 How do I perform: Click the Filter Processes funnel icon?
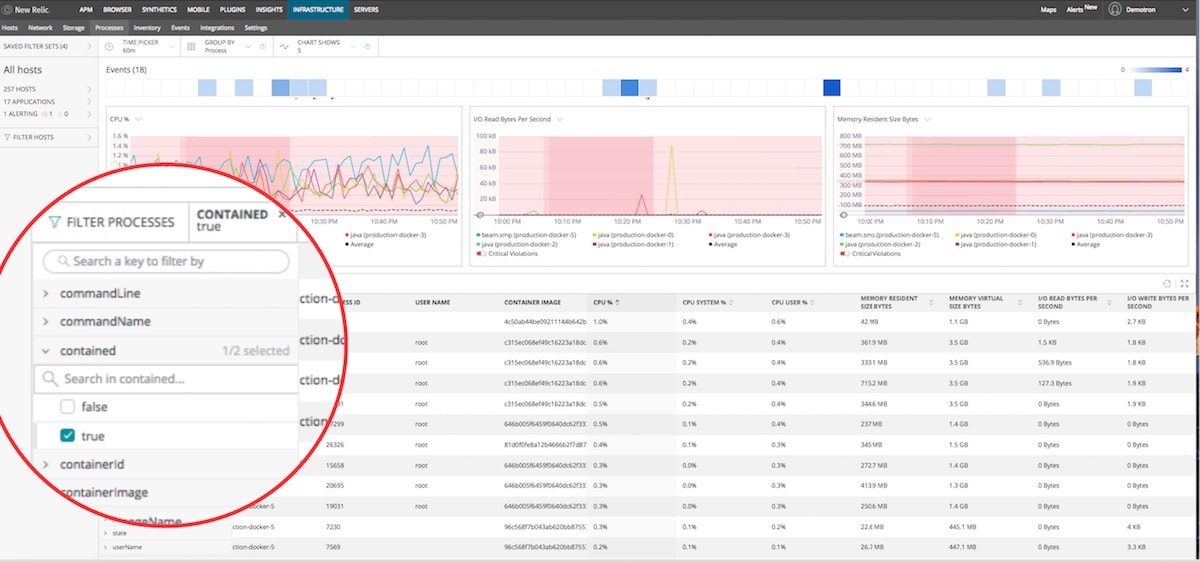tap(55, 223)
